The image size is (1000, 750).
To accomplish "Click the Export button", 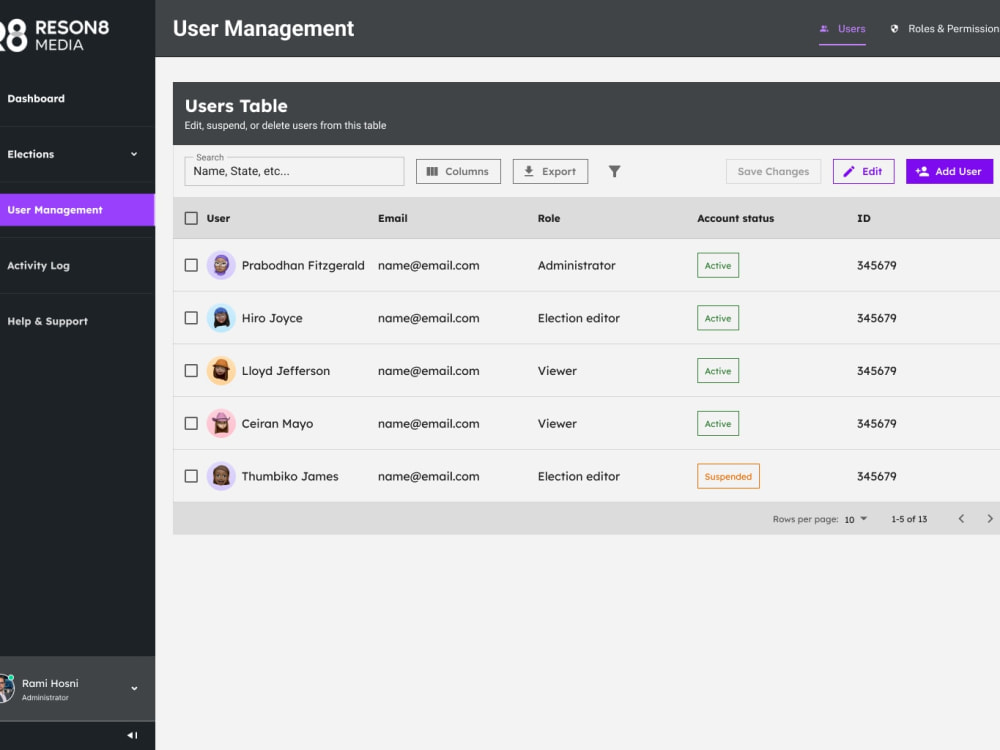I will click(550, 172).
